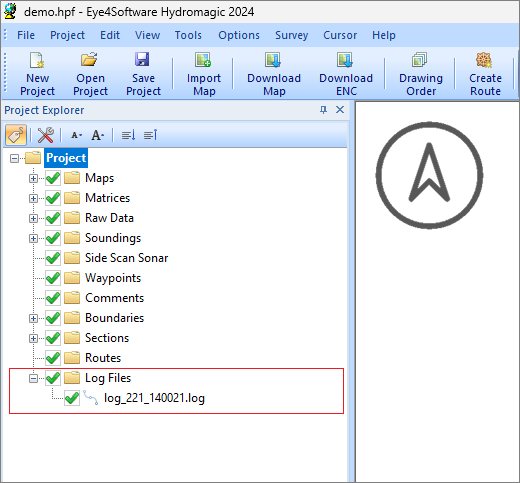Collapse the root Project tree node

click(x=14, y=158)
